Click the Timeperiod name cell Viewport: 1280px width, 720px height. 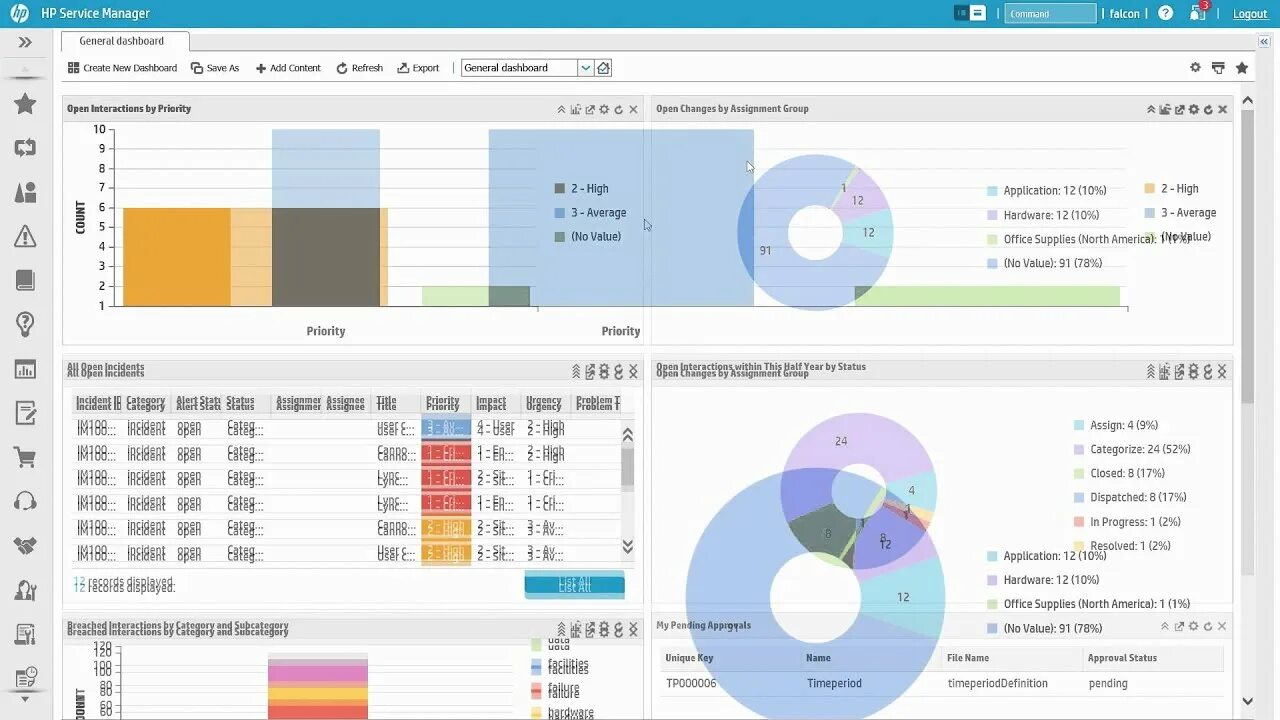point(834,684)
